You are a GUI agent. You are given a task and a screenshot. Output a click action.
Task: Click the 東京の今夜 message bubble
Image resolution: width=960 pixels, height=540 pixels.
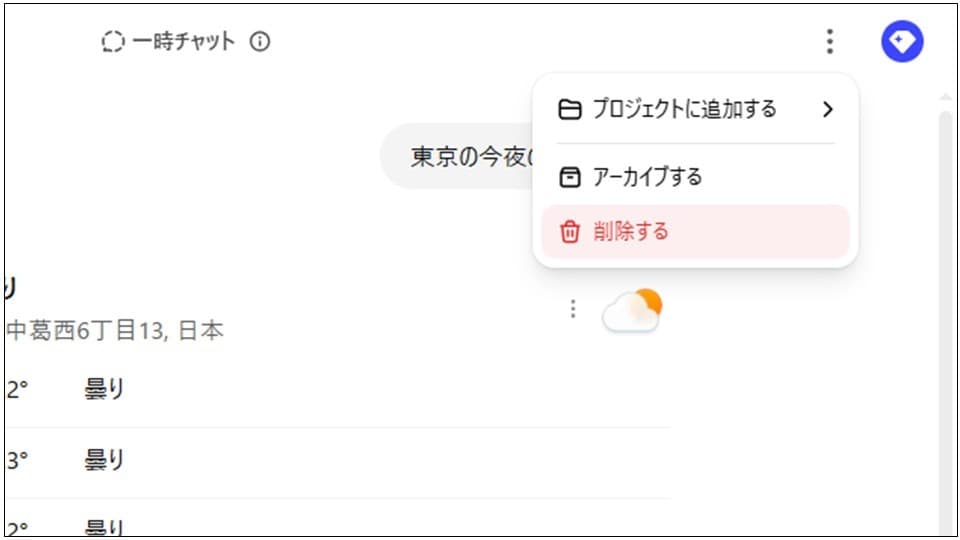(457, 157)
